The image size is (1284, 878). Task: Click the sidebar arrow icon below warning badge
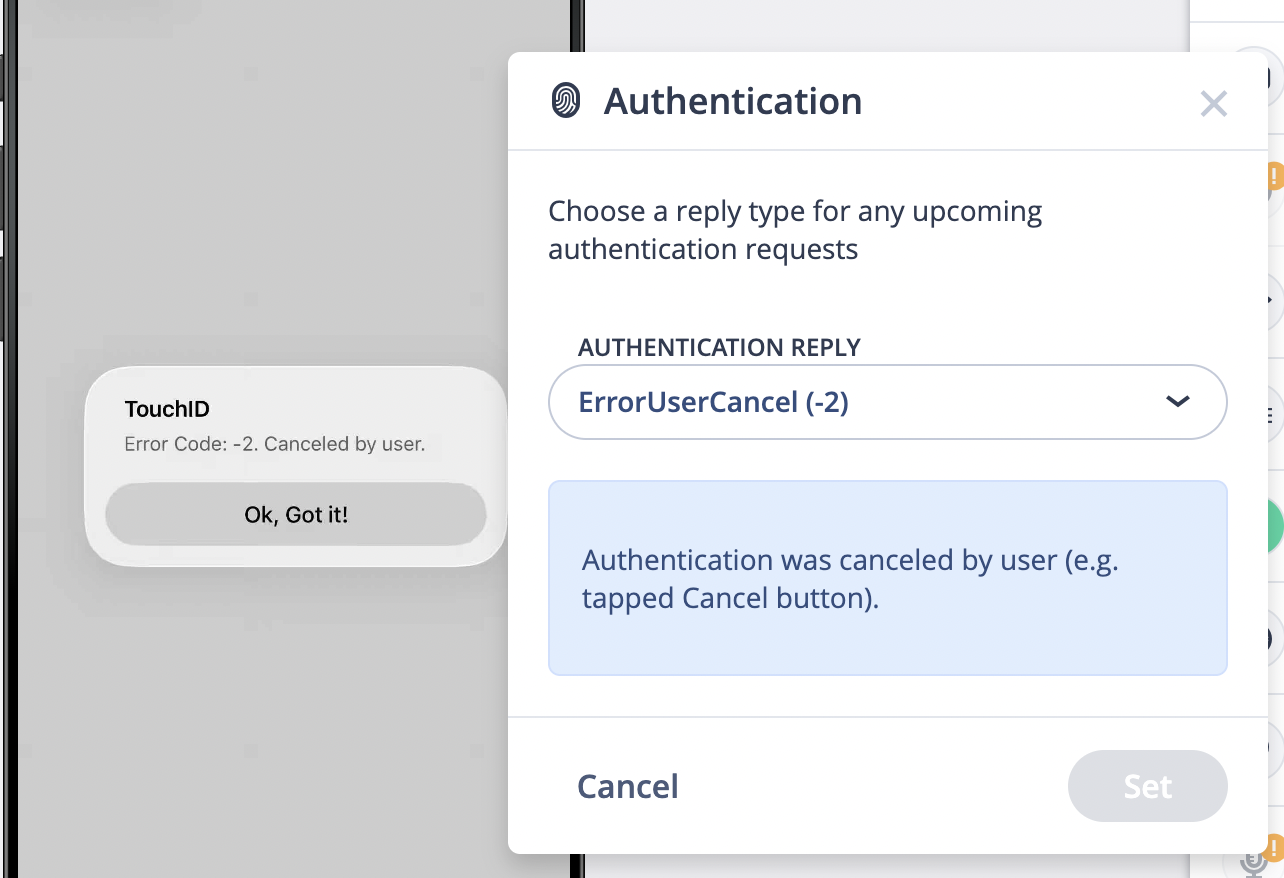pyautogui.click(x=1272, y=300)
